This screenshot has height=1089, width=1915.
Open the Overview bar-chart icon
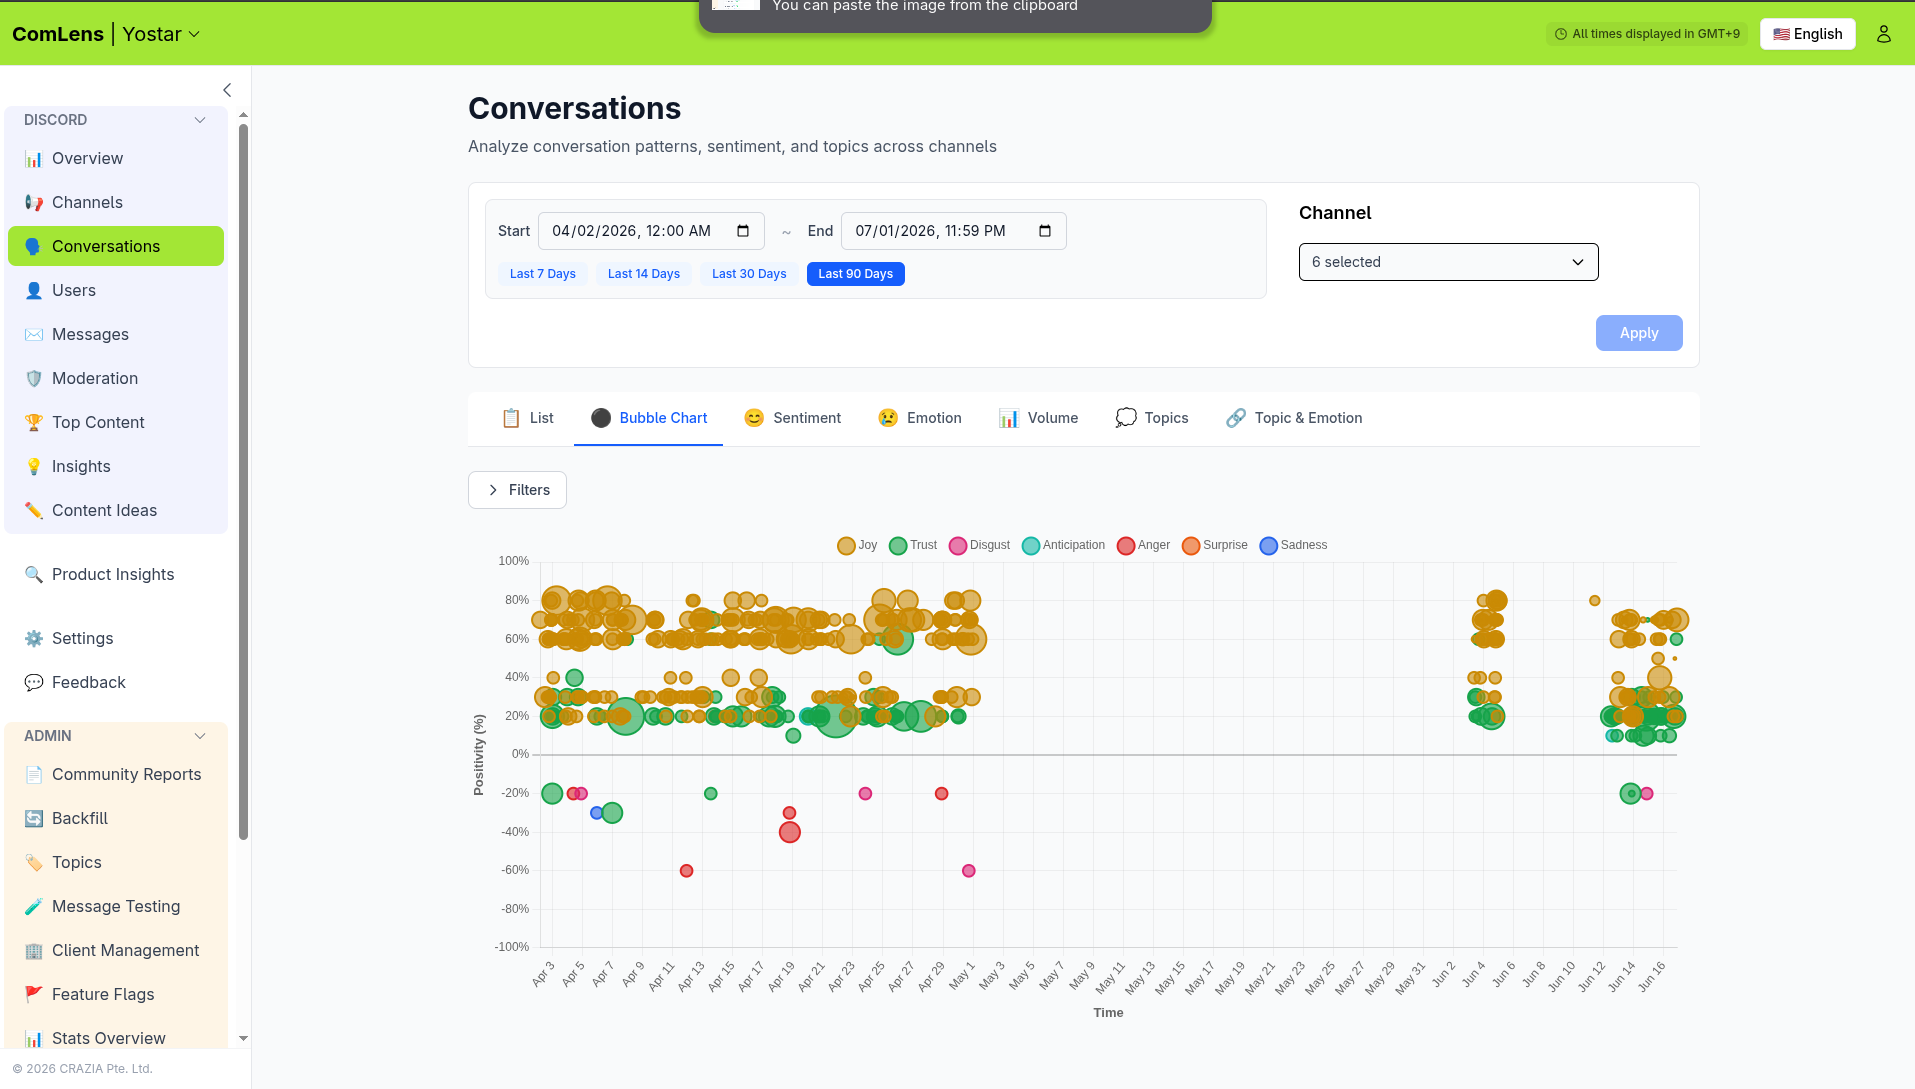[34, 158]
